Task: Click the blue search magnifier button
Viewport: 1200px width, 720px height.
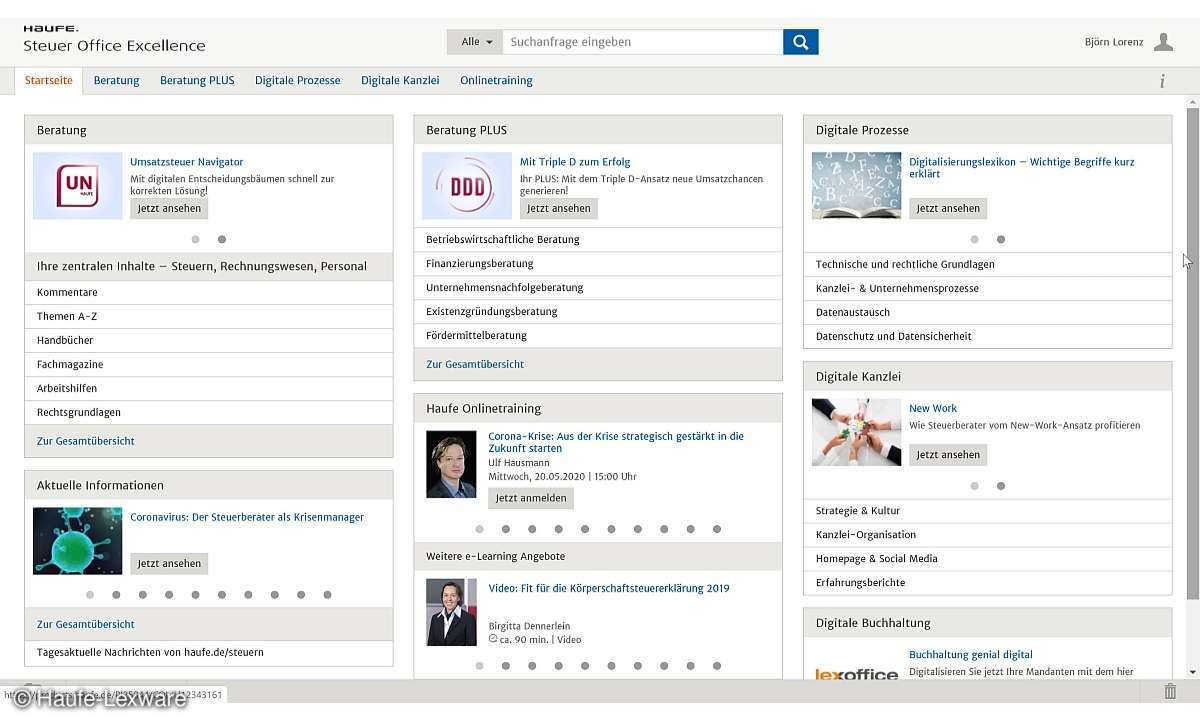Action: 800,42
